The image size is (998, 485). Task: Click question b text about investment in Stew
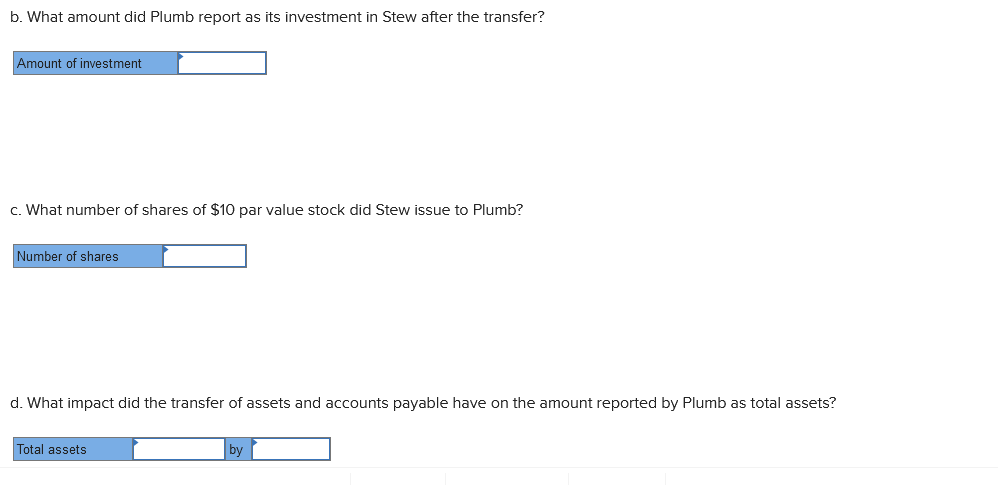278,17
